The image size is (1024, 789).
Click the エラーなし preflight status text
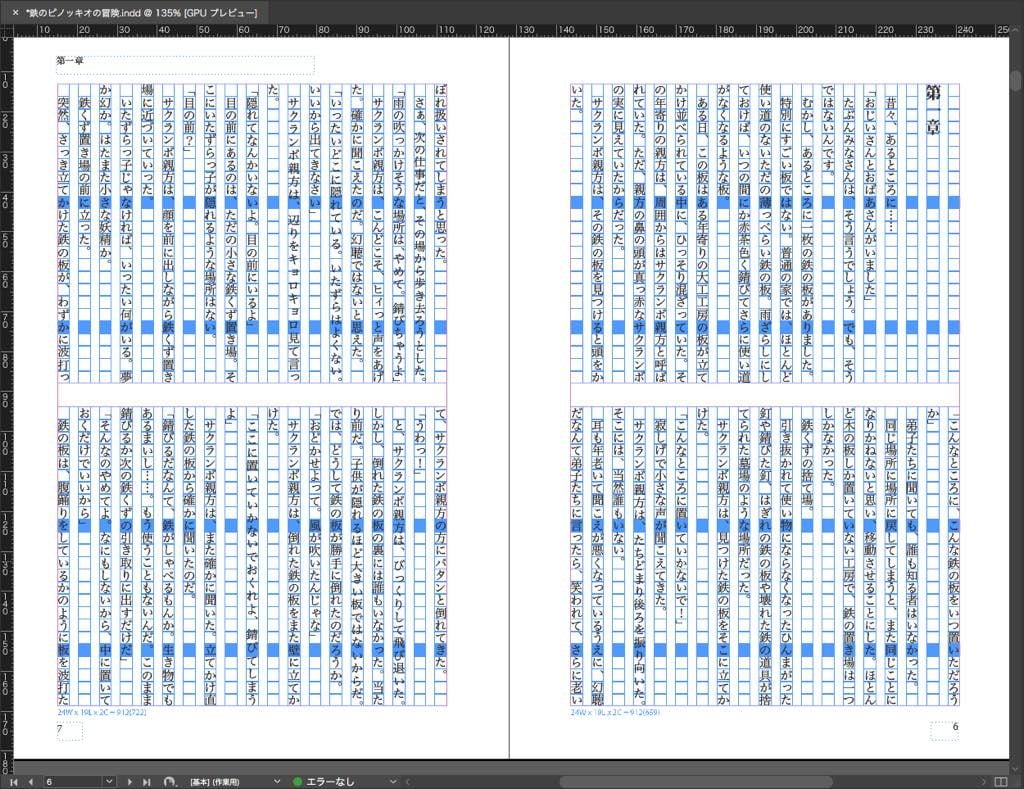click(330, 782)
